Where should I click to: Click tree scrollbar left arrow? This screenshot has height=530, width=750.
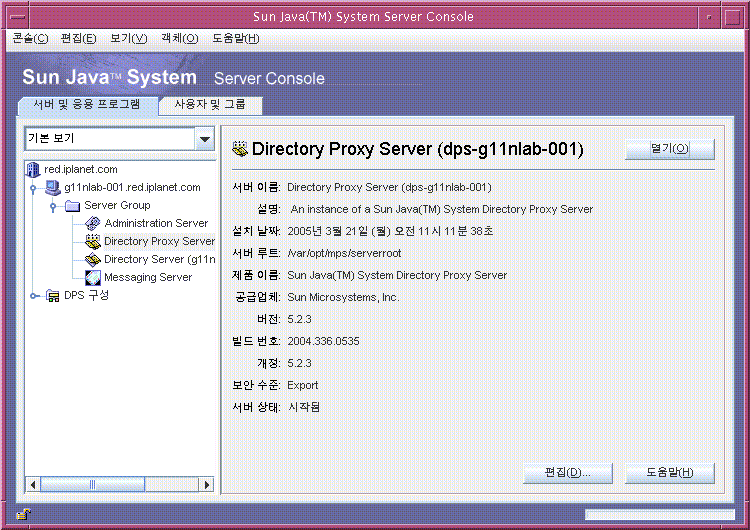[x=33, y=485]
